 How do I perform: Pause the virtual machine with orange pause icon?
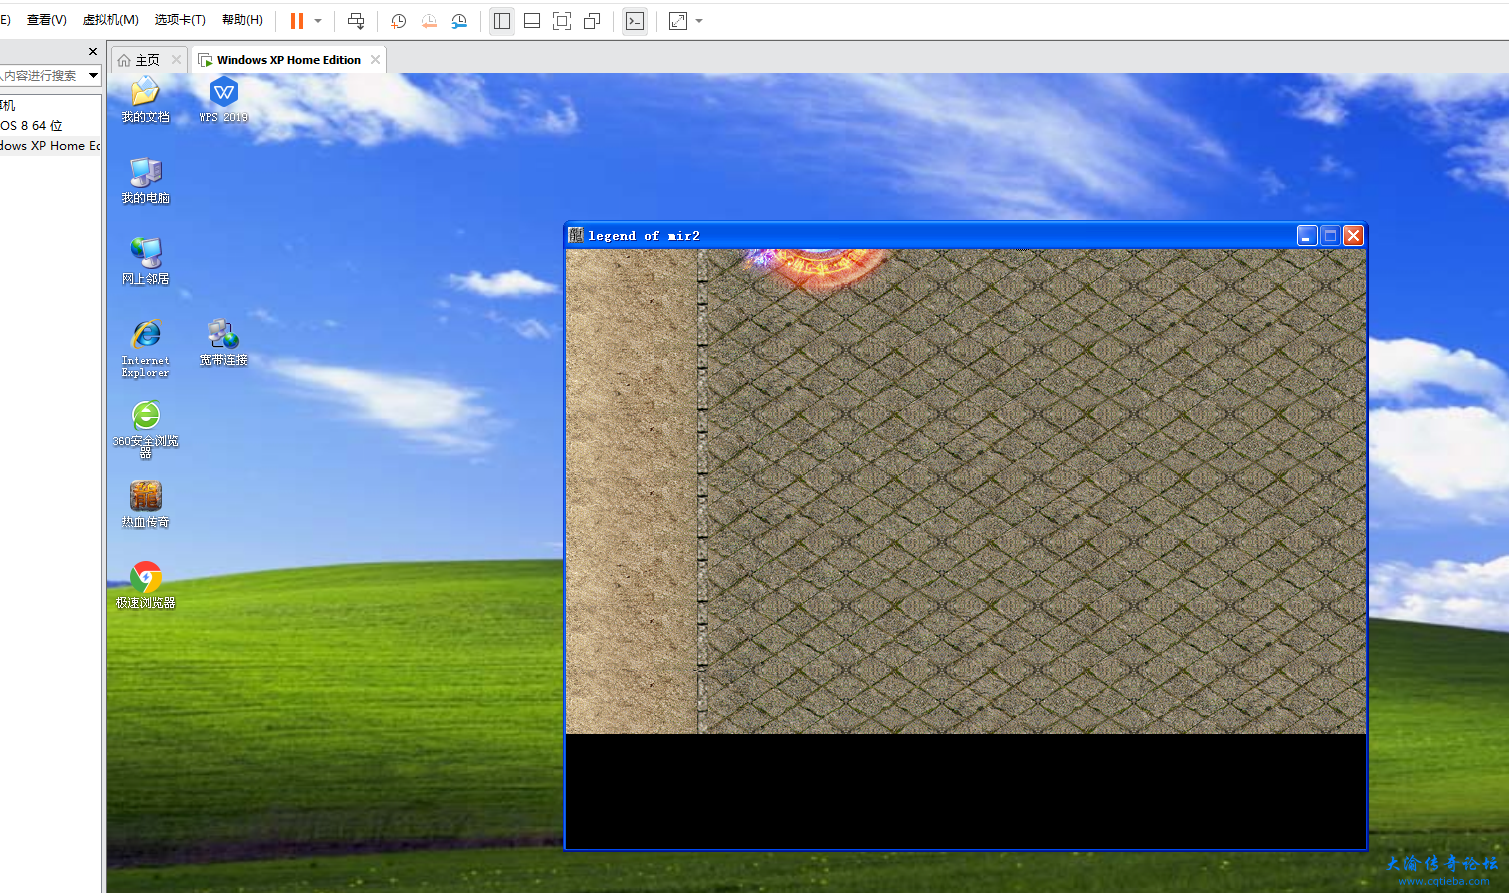click(297, 21)
